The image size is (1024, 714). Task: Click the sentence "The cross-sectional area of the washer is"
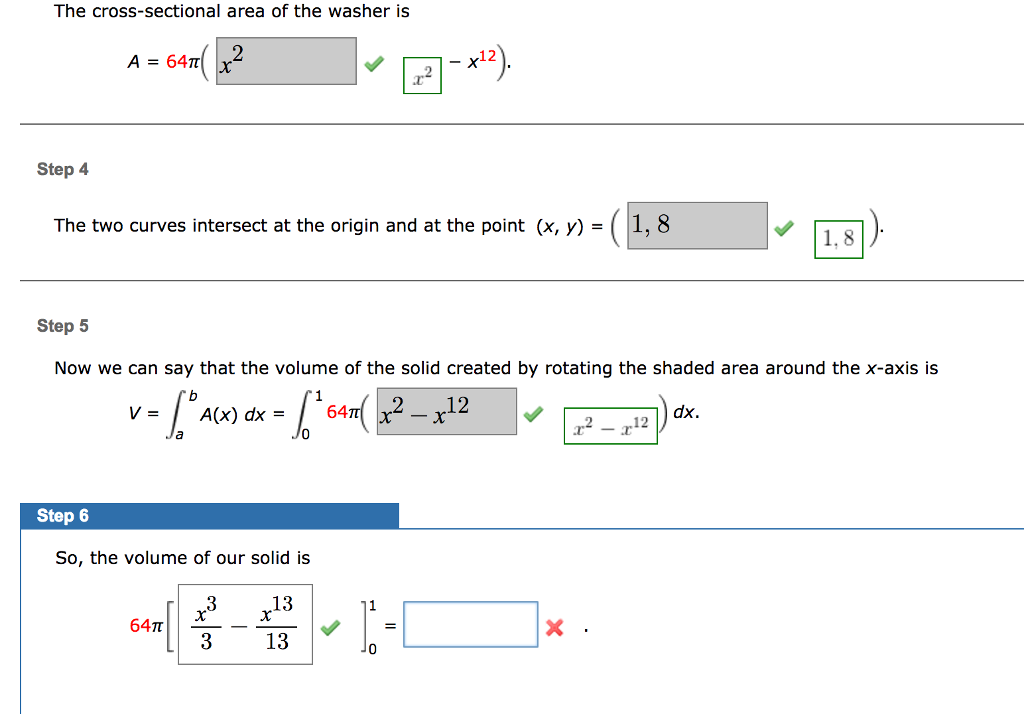(232, 12)
